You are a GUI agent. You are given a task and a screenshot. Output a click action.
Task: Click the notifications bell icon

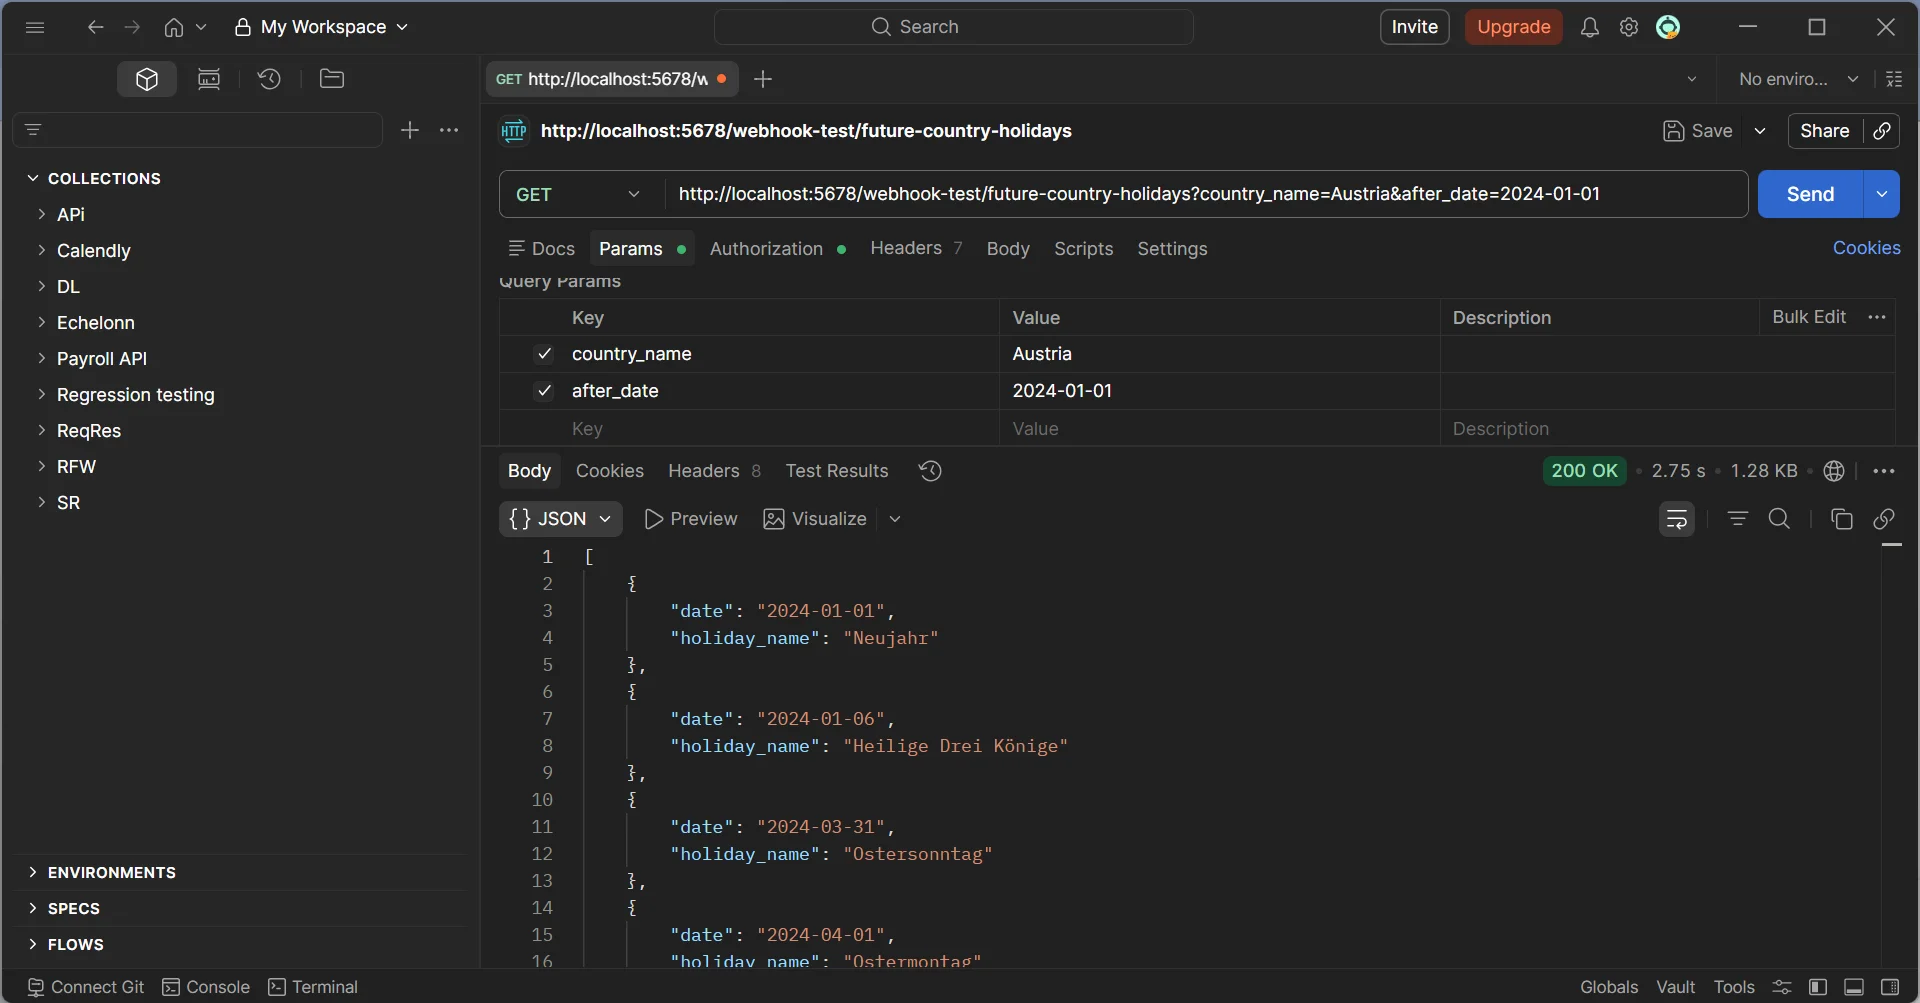coord(1589,27)
